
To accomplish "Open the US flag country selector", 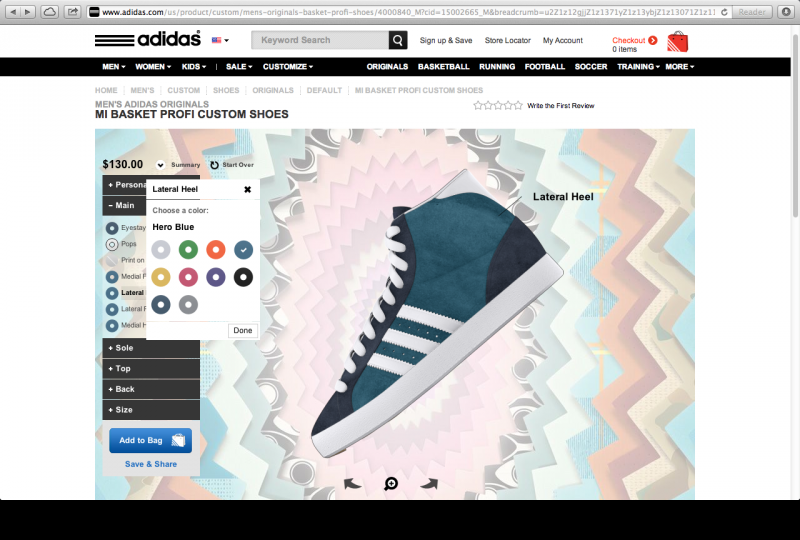I will click(220, 40).
